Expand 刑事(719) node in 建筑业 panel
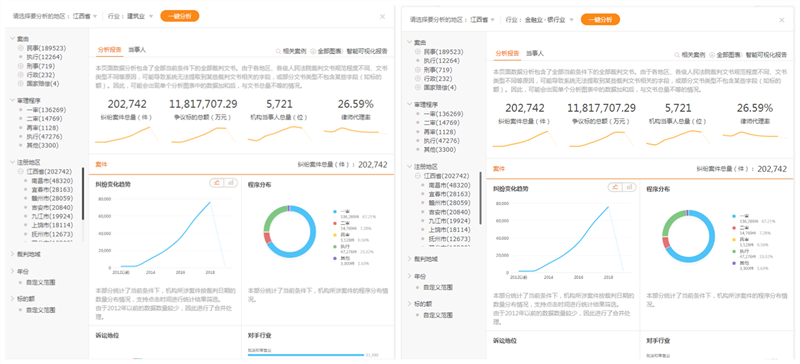The width and height of the screenshot is (800, 364). (x=20, y=66)
